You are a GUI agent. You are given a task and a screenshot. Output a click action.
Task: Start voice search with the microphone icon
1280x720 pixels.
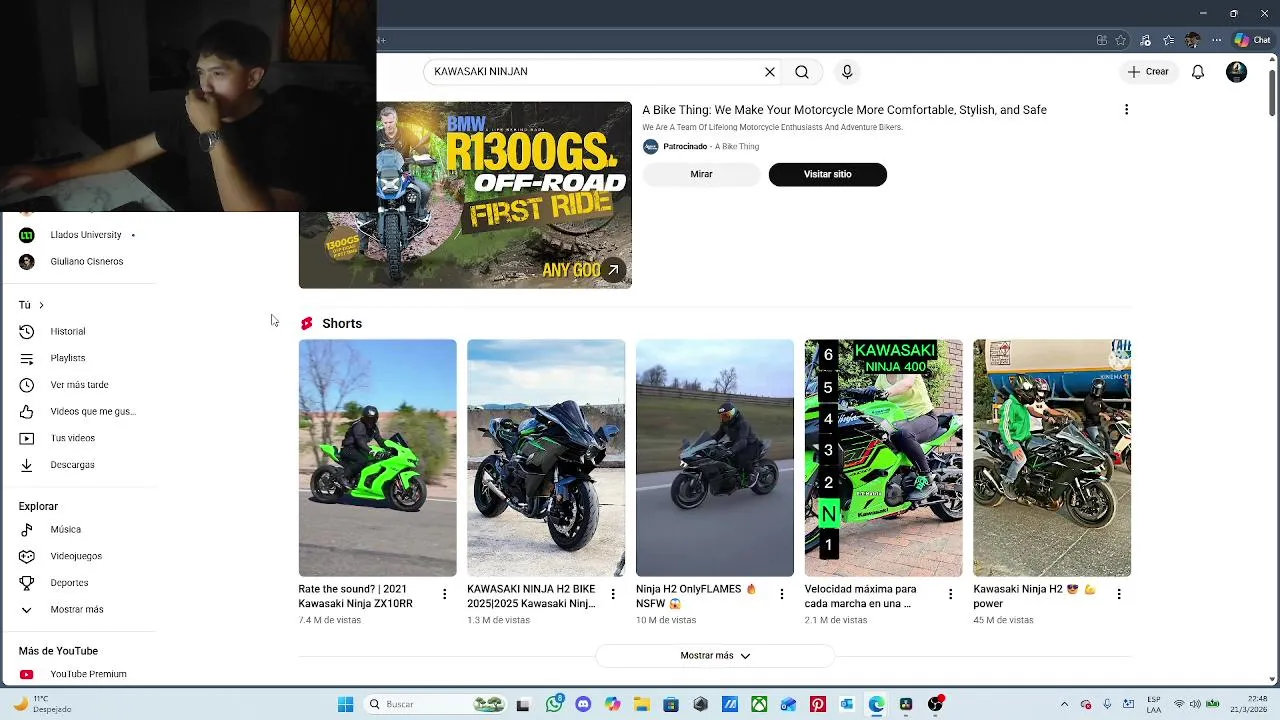pyautogui.click(x=847, y=72)
